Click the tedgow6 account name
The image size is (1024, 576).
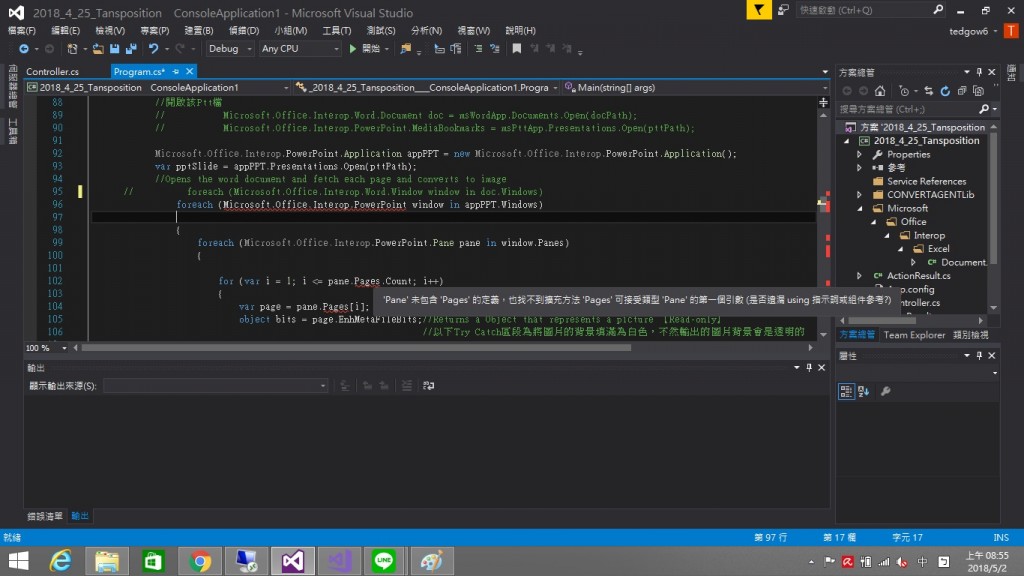click(968, 31)
